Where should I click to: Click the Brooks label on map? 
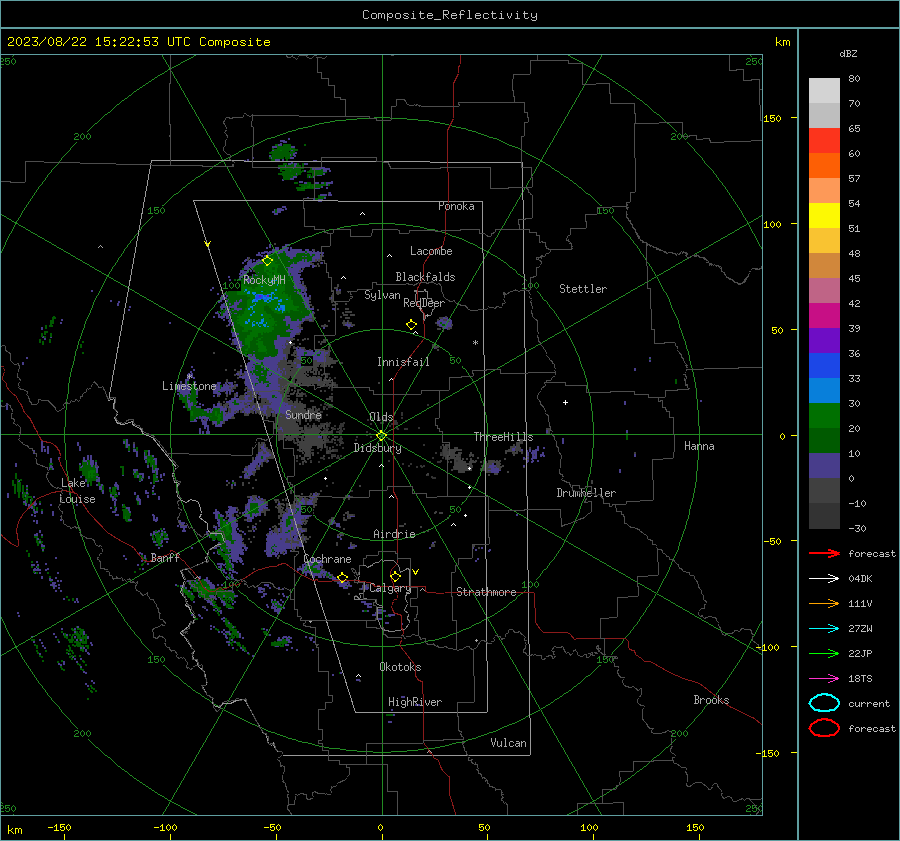click(711, 700)
